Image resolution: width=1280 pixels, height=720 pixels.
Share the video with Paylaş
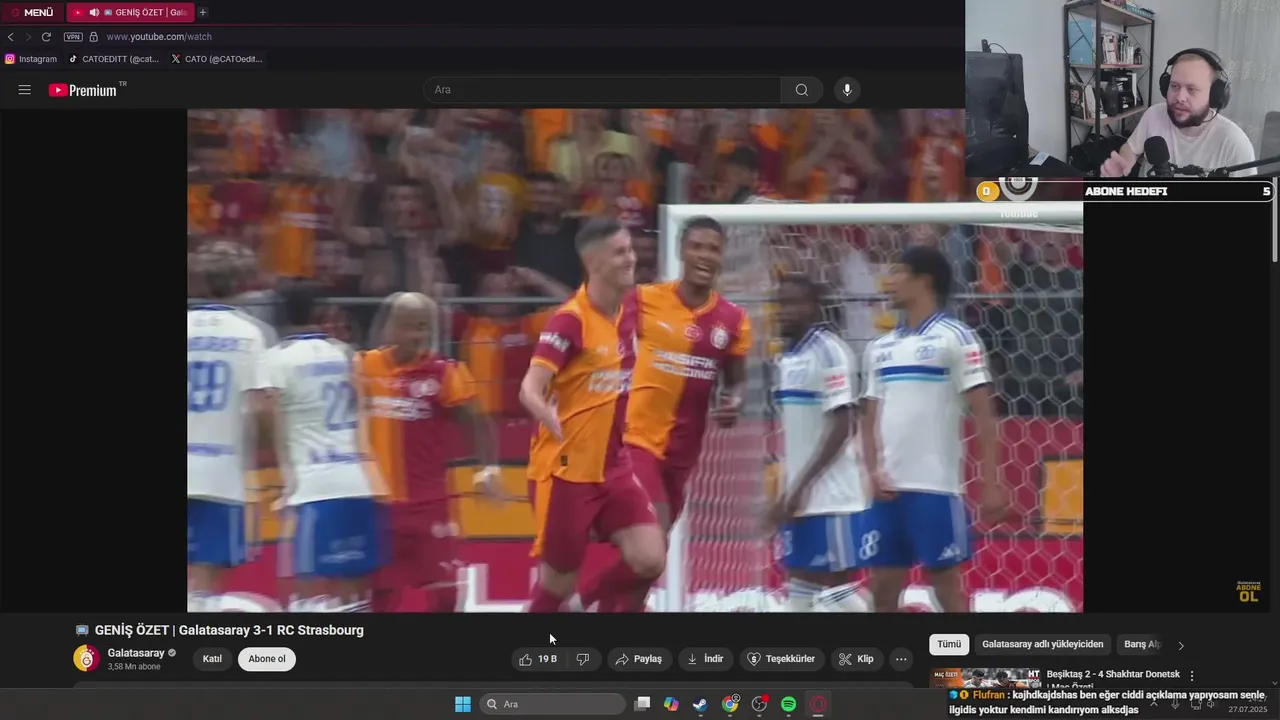click(638, 659)
